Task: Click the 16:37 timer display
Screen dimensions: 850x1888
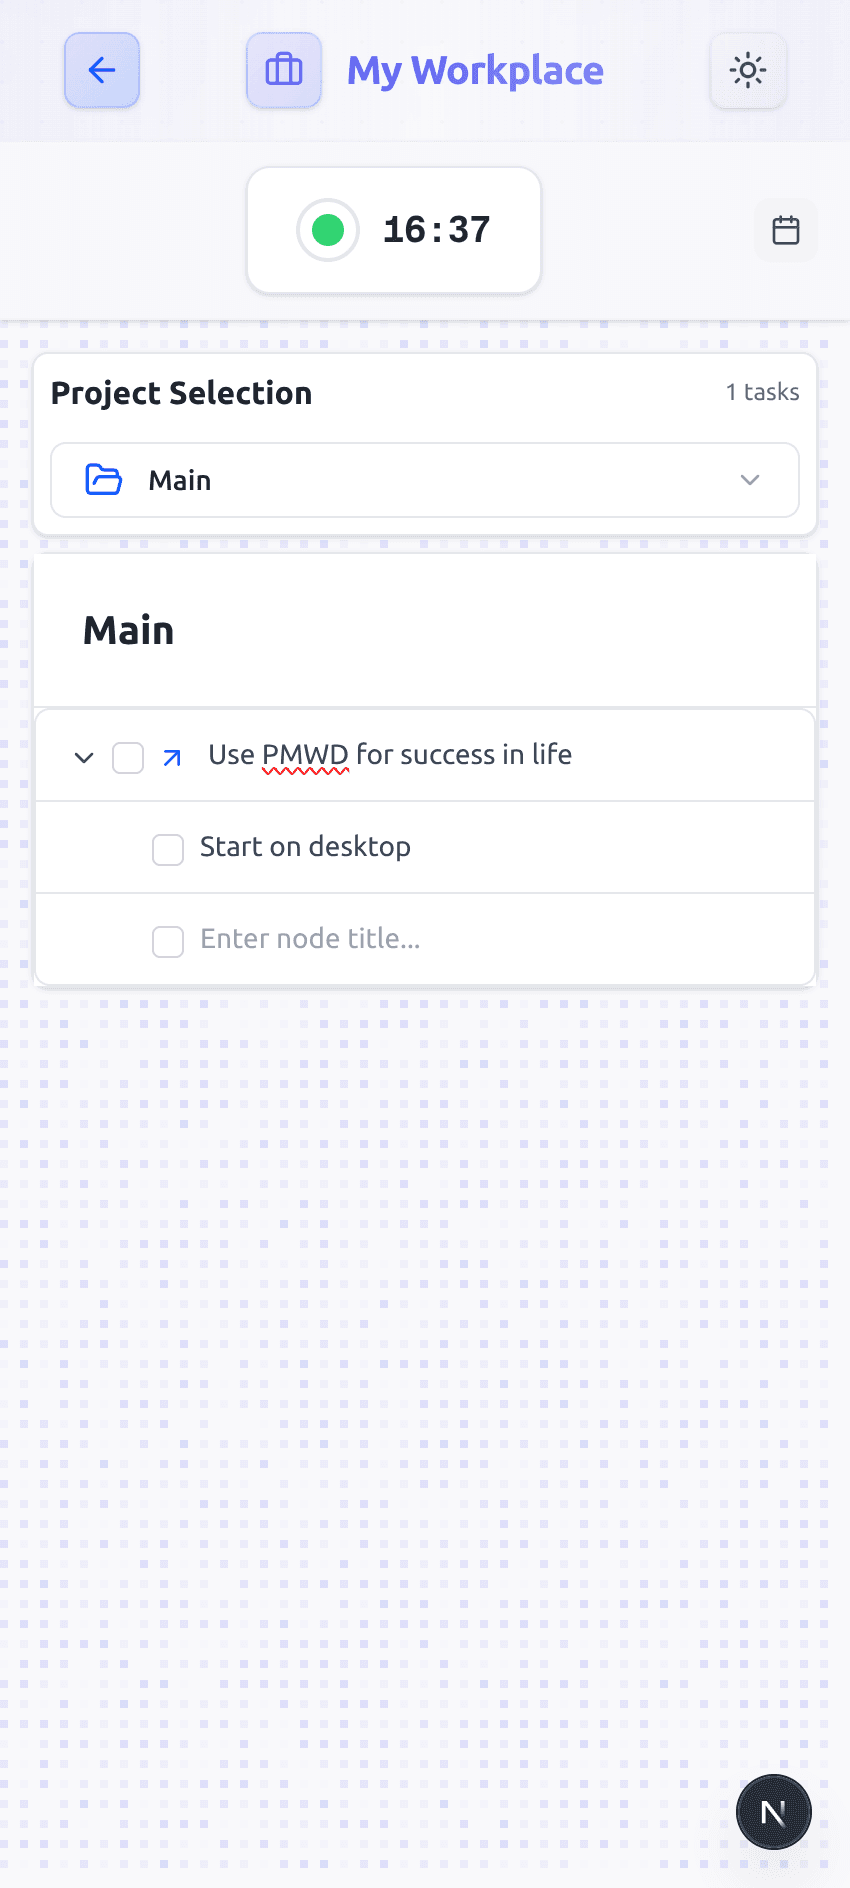Action: (x=437, y=230)
